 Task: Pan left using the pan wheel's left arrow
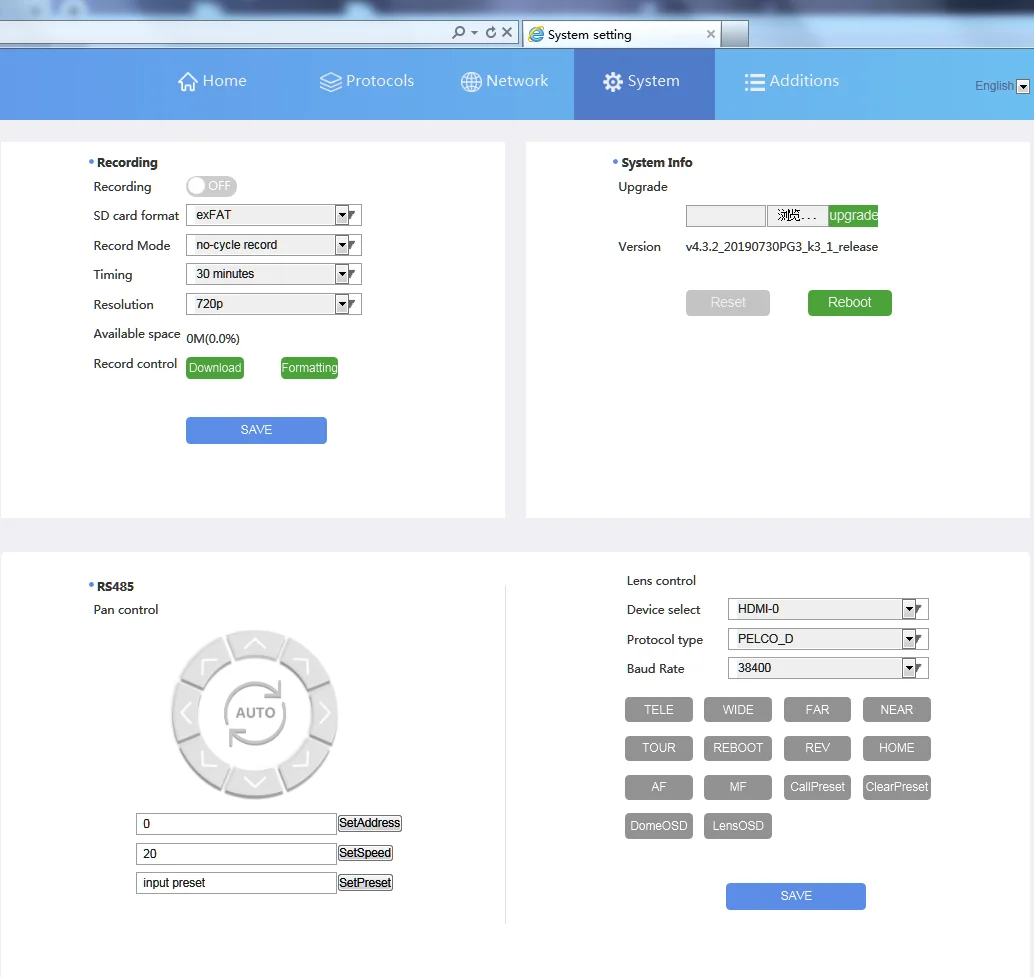(x=187, y=713)
